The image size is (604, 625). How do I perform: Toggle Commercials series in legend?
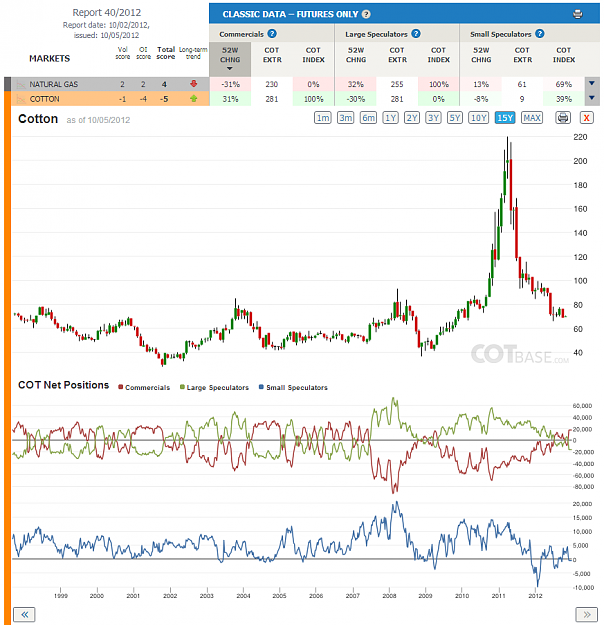pyautogui.click(x=144, y=387)
